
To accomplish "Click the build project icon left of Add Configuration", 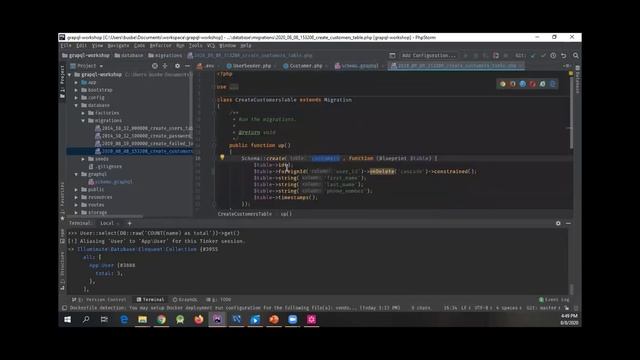I will [392, 56].
